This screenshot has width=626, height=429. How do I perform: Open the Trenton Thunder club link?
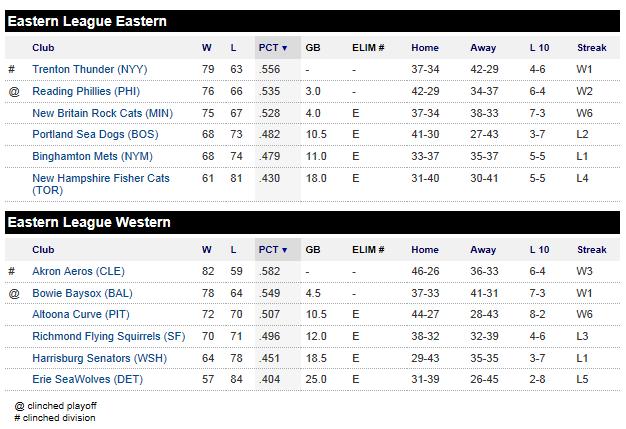click(x=90, y=69)
